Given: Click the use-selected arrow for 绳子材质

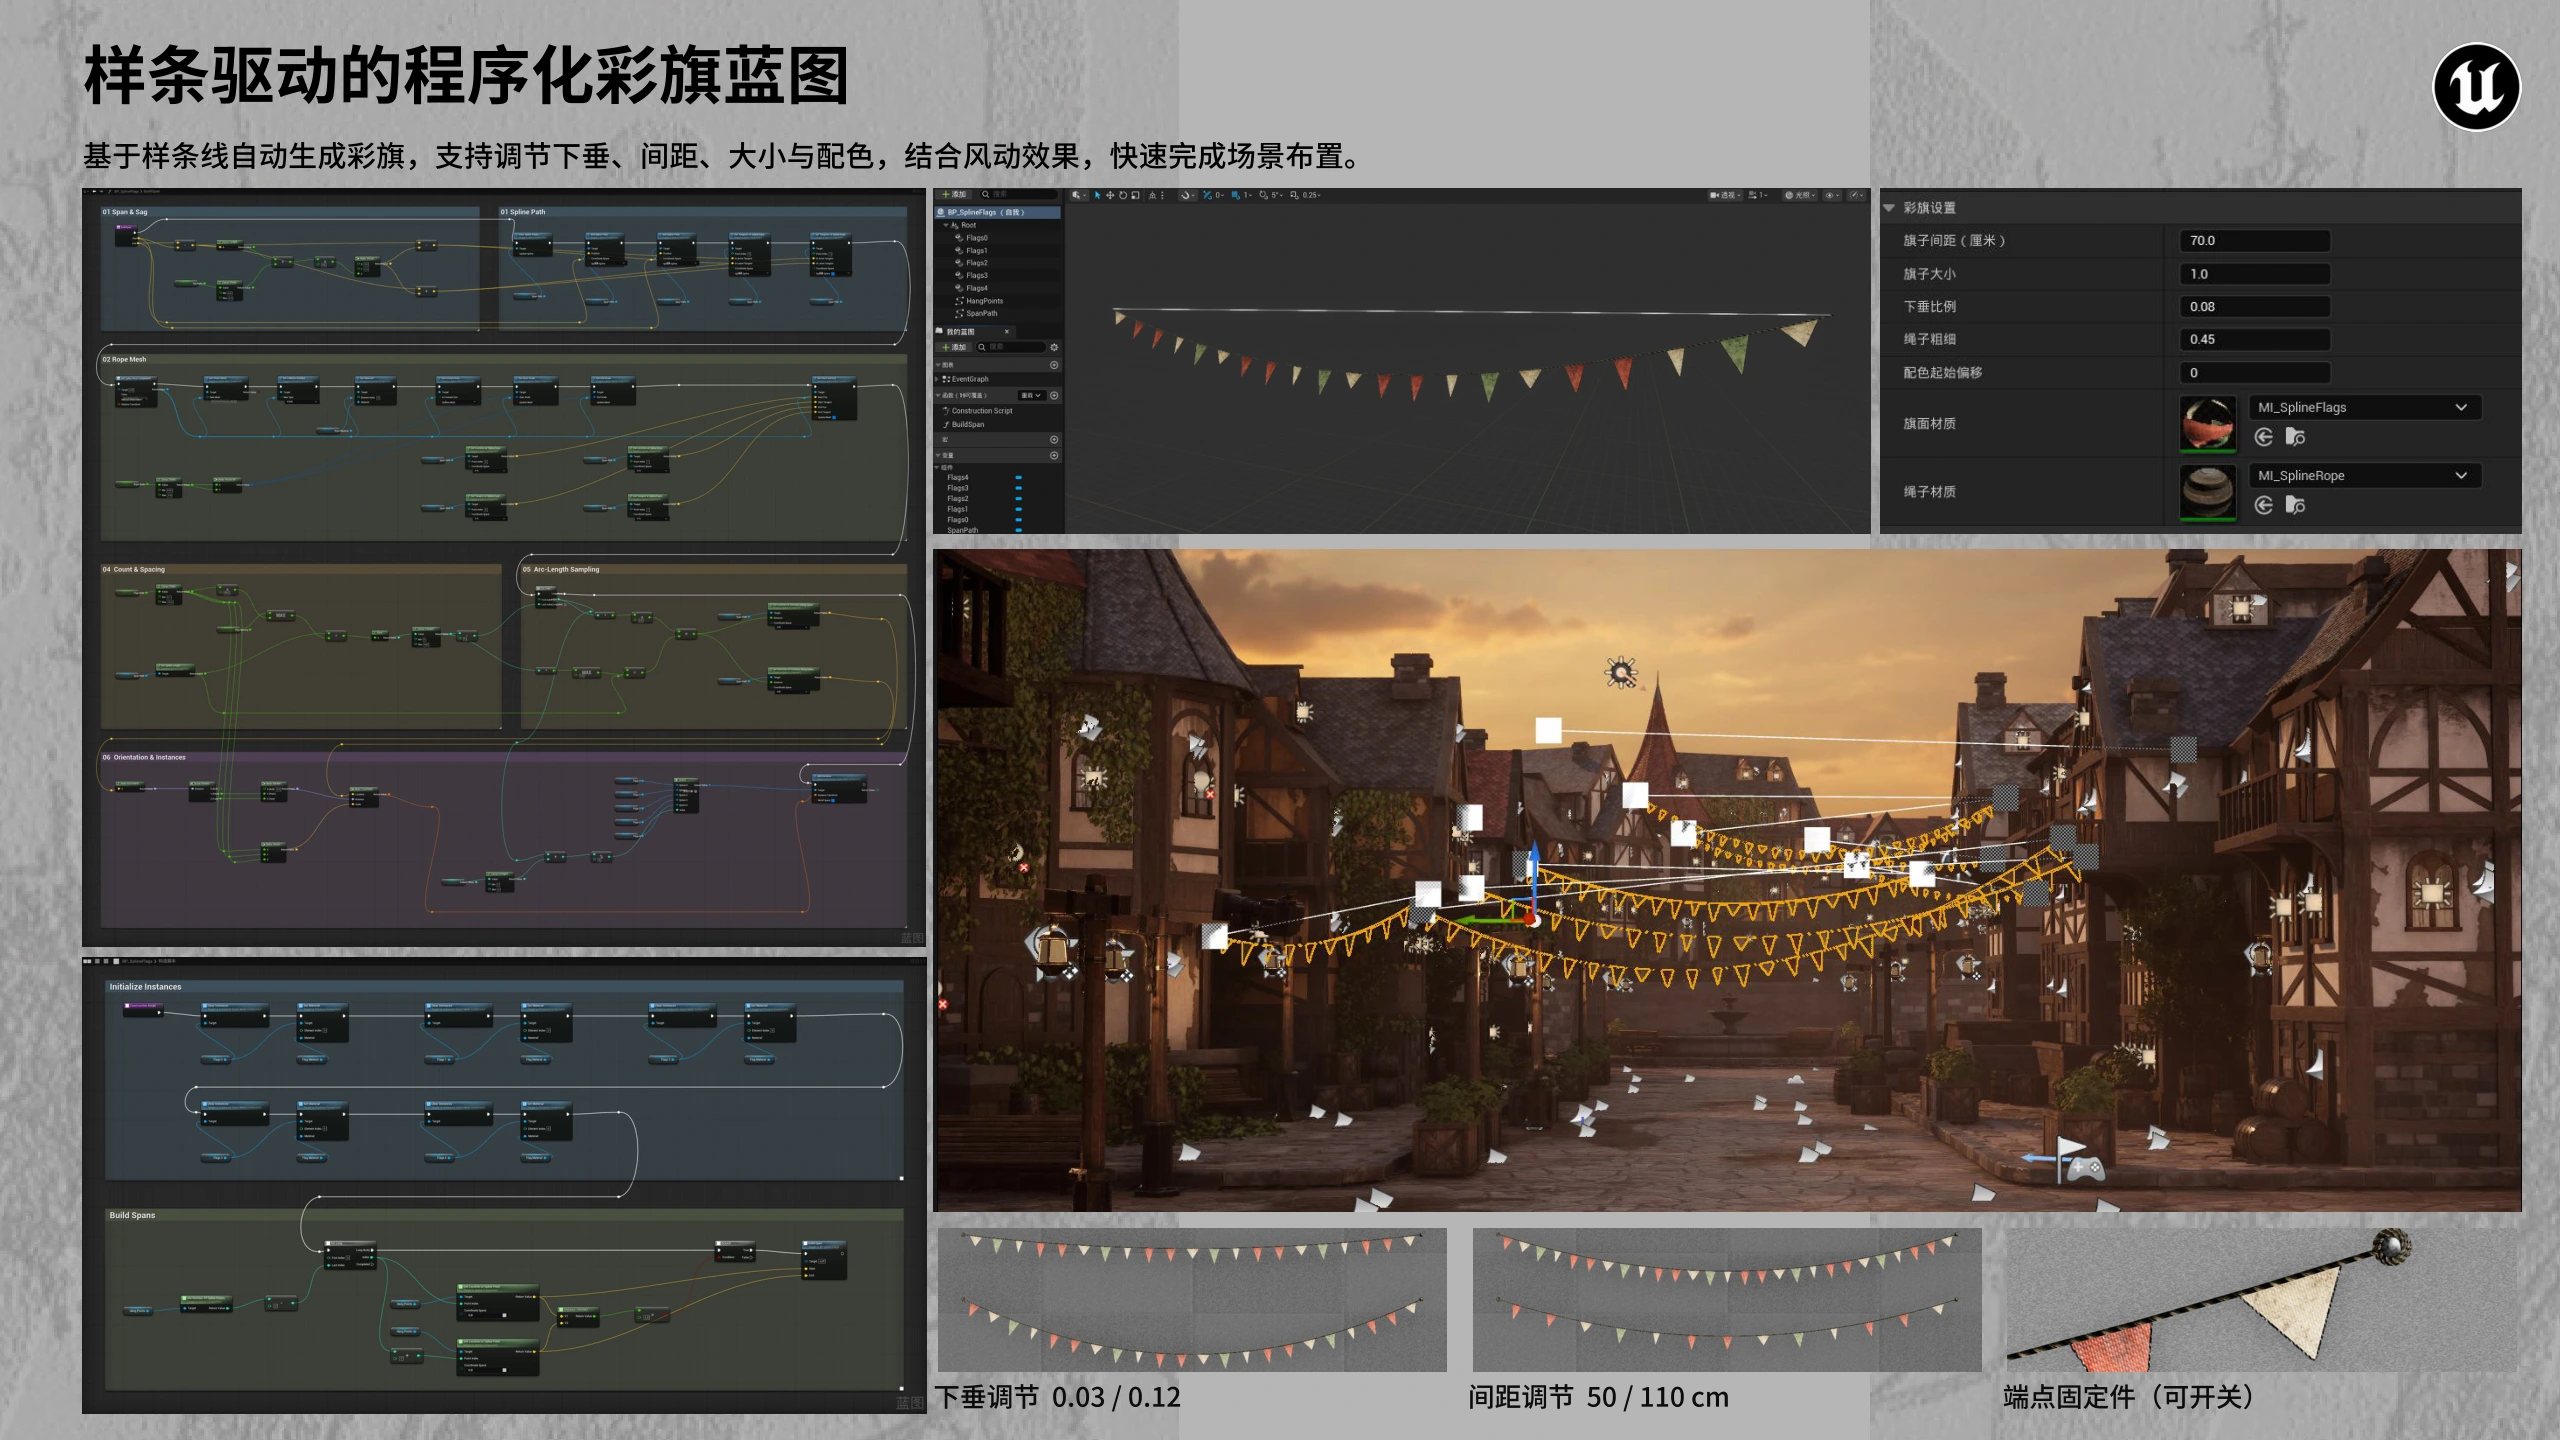Looking at the screenshot, I should pyautogui.click(x=2264, y=505).
